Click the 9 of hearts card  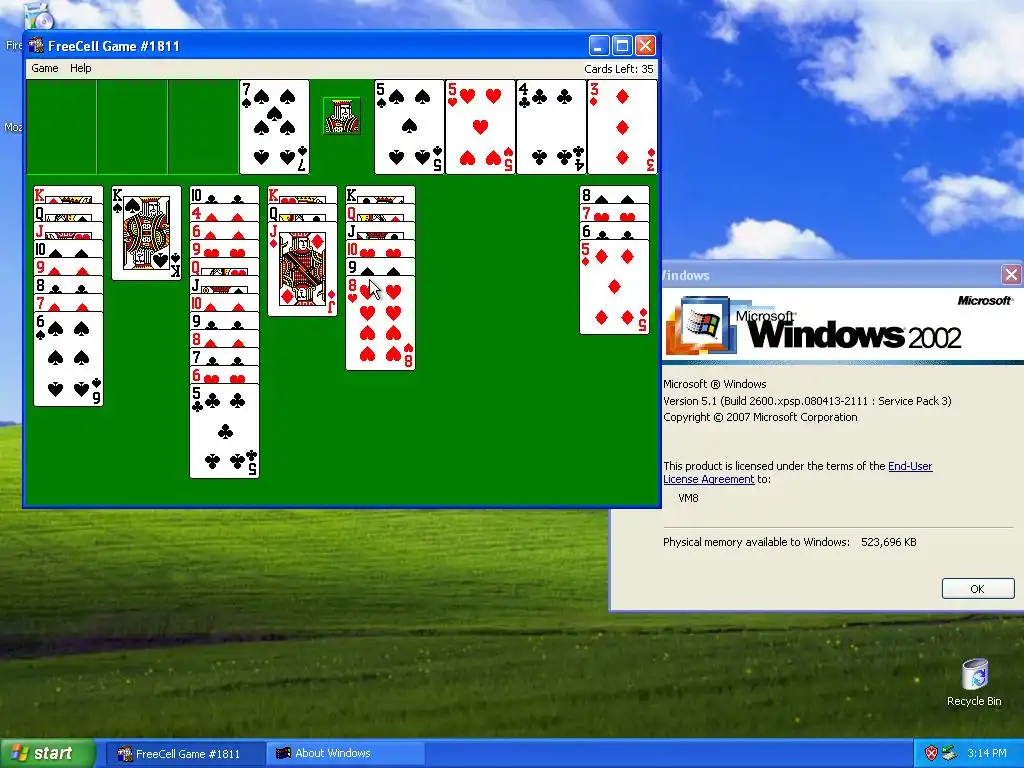coord(224,249)
